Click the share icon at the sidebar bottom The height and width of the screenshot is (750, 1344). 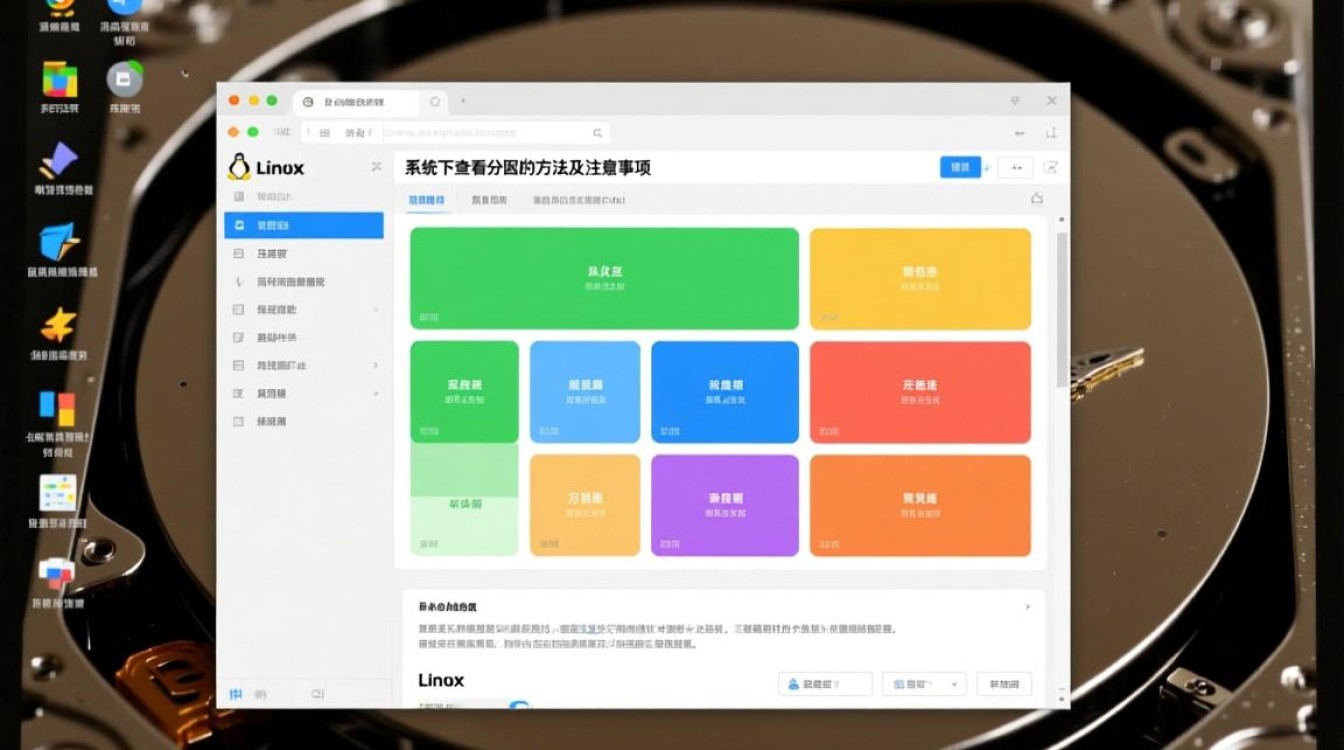click(x=318, y=693)
